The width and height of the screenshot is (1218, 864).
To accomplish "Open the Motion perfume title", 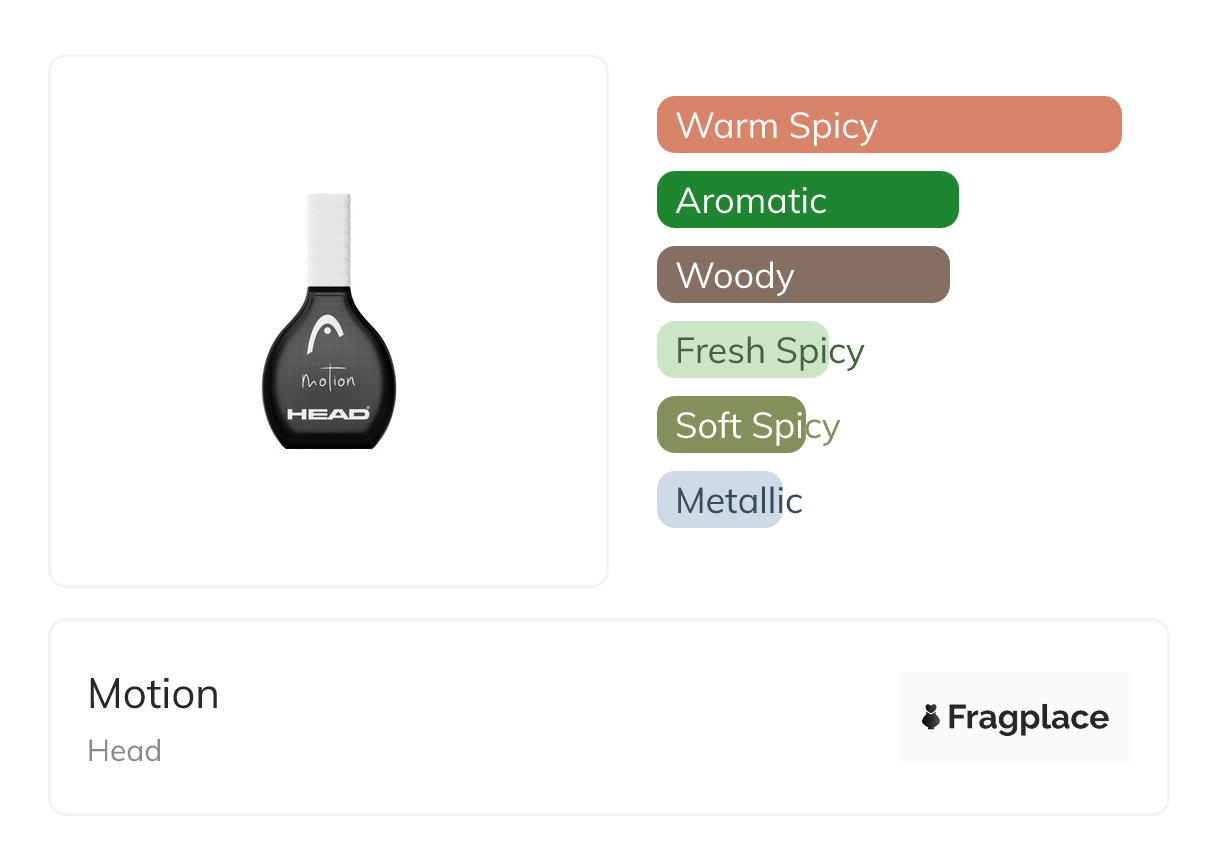I will tap(153, 694).
